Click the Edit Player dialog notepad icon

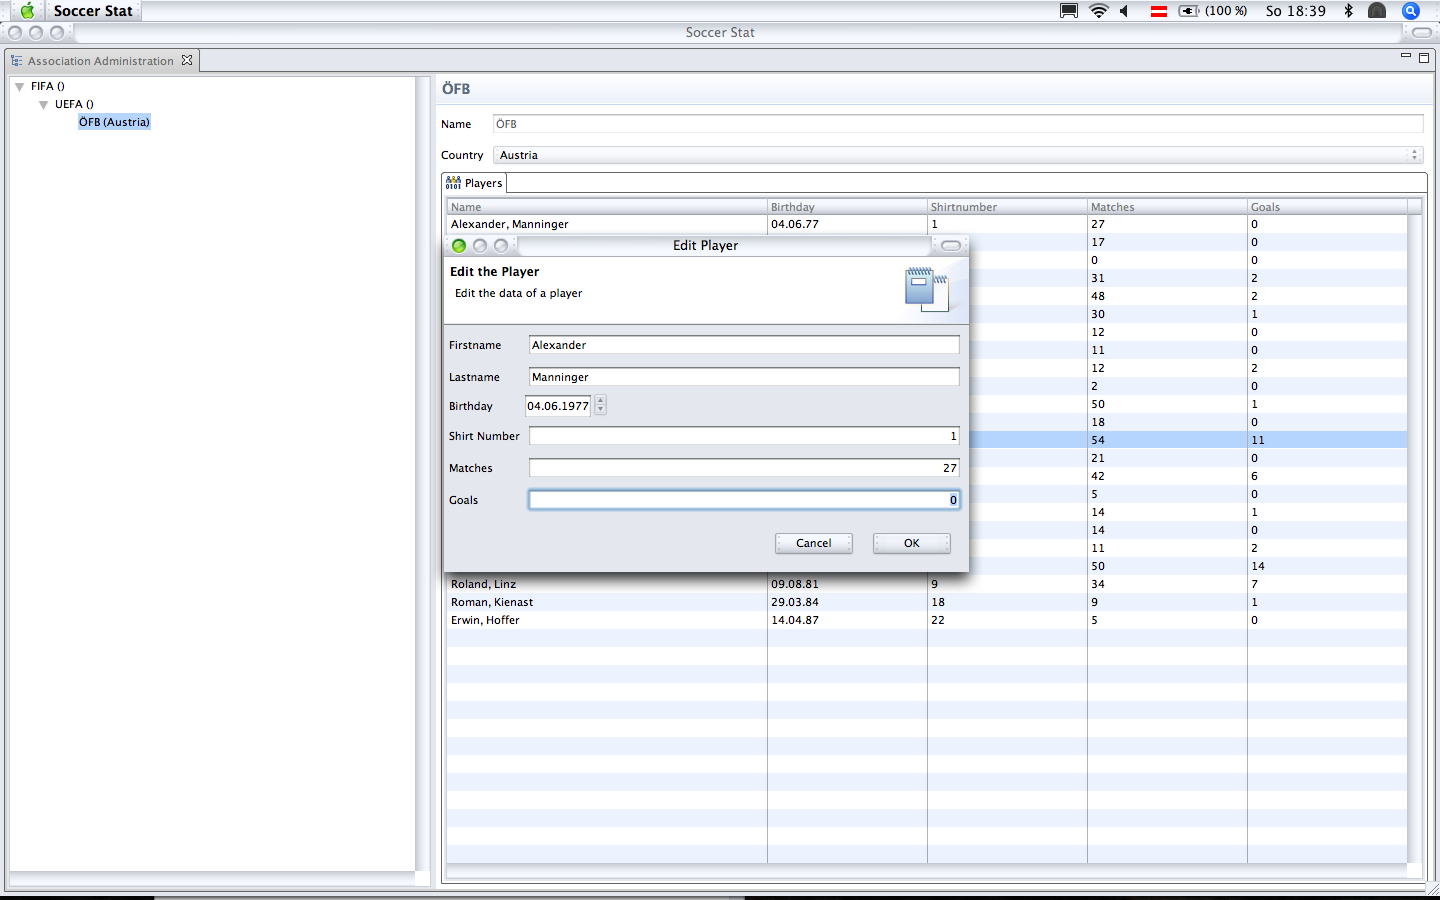coord(927,290)
